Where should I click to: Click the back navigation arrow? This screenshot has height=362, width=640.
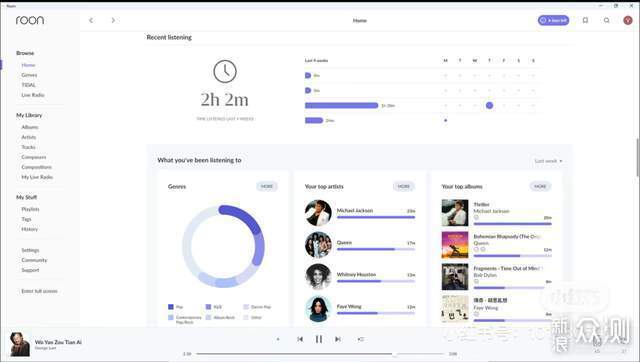tap(91, 20)
